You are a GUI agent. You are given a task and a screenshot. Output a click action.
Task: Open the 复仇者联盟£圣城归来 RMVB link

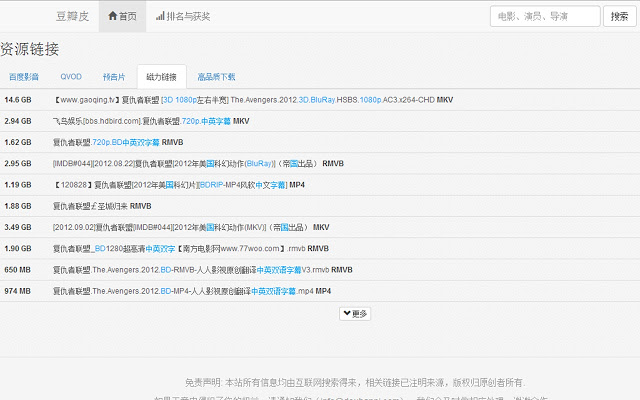coord(102,206)
